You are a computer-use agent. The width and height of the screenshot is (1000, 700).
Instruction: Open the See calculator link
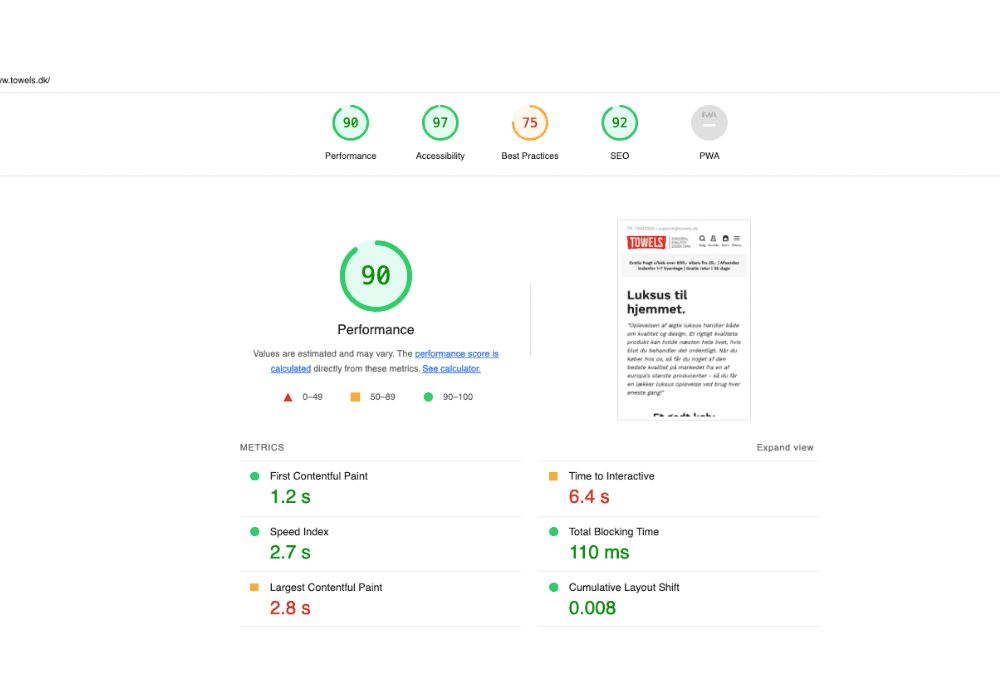(x=450, y=368)
